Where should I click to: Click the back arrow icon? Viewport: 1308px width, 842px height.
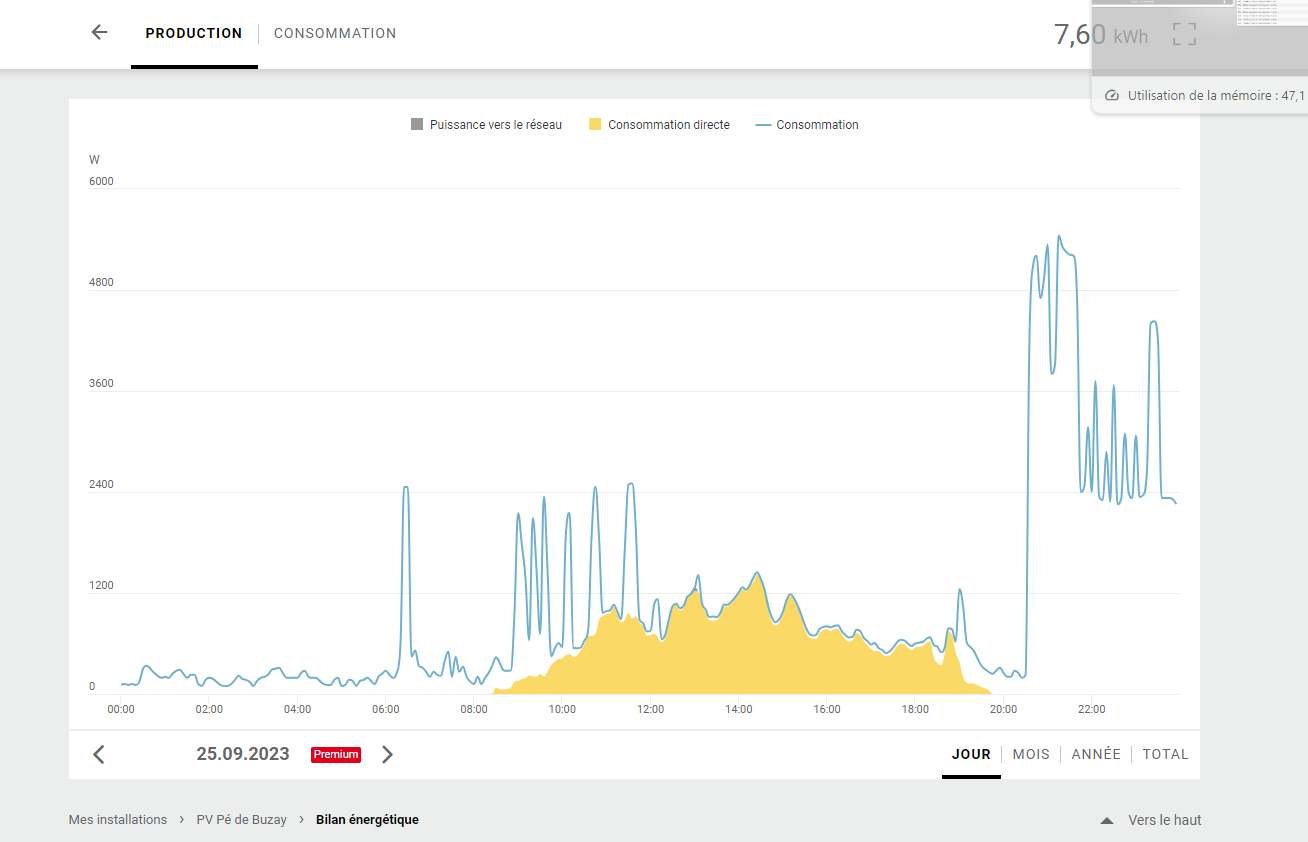click(99, 32)
